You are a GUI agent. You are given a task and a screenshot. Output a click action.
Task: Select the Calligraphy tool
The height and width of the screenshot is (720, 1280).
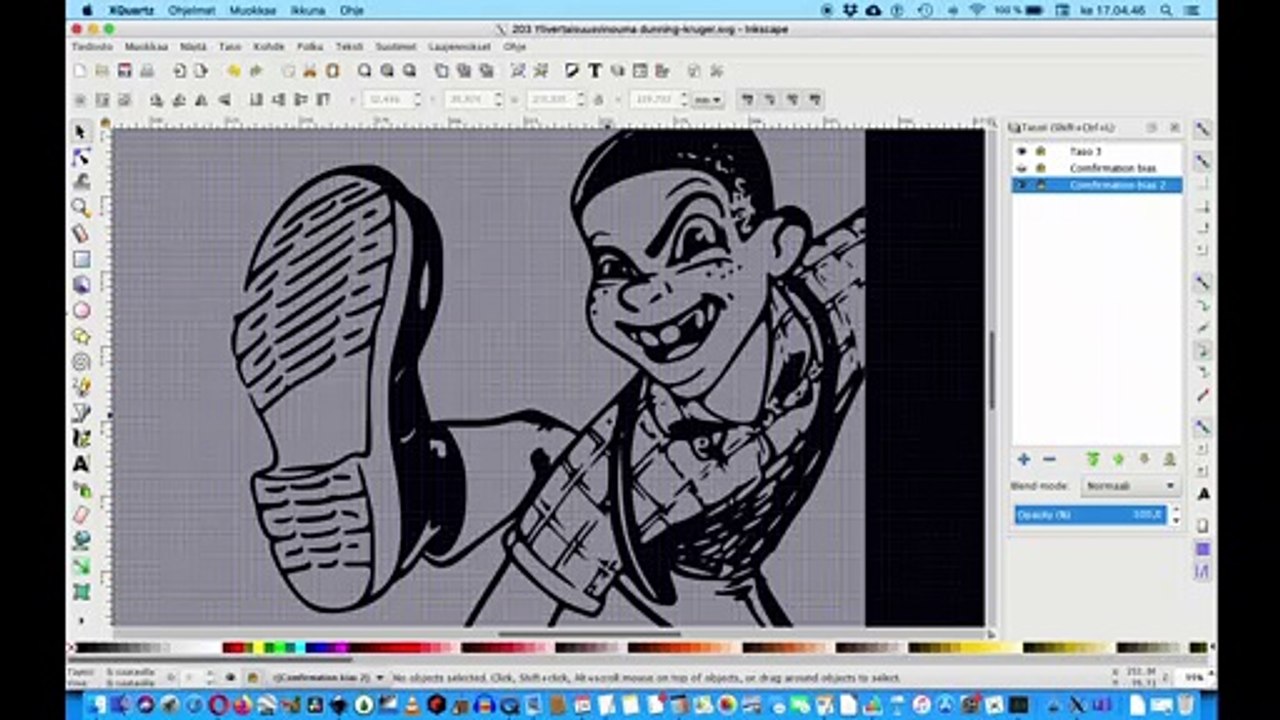[81, 438]
